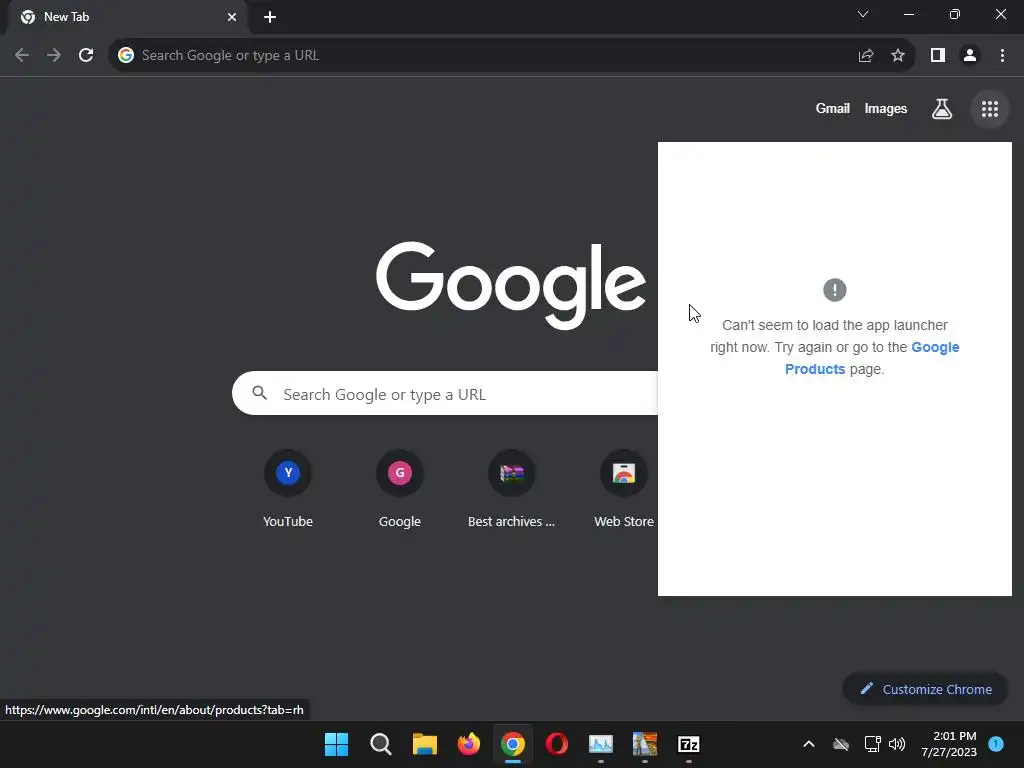Launch Firefox from taskbar
This screenshot has height=768, width=1024.
tap(468, 744)
